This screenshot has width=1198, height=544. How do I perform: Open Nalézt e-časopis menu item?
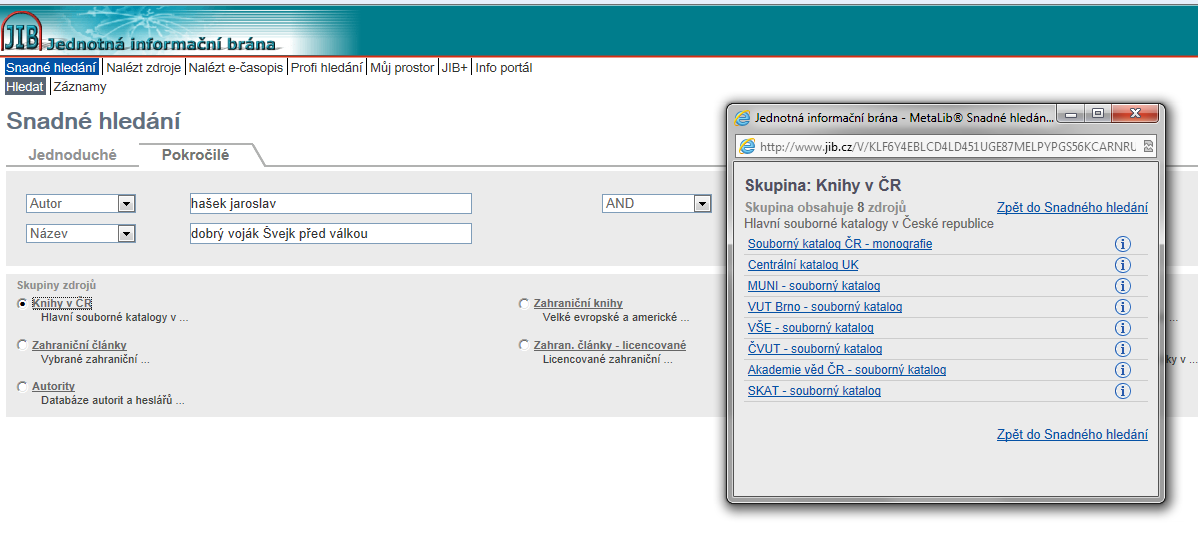(236, 67)
